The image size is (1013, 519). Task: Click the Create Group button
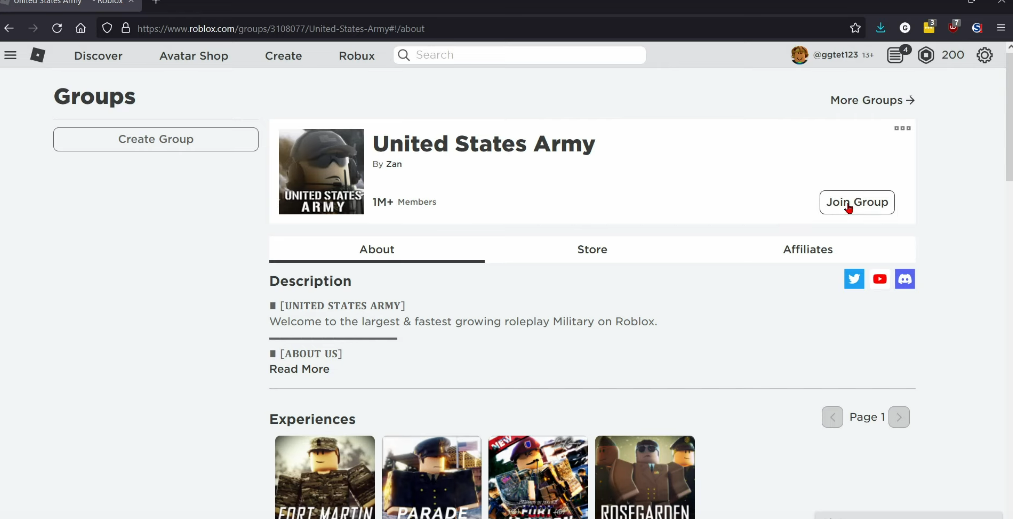(x=156, y=139)
